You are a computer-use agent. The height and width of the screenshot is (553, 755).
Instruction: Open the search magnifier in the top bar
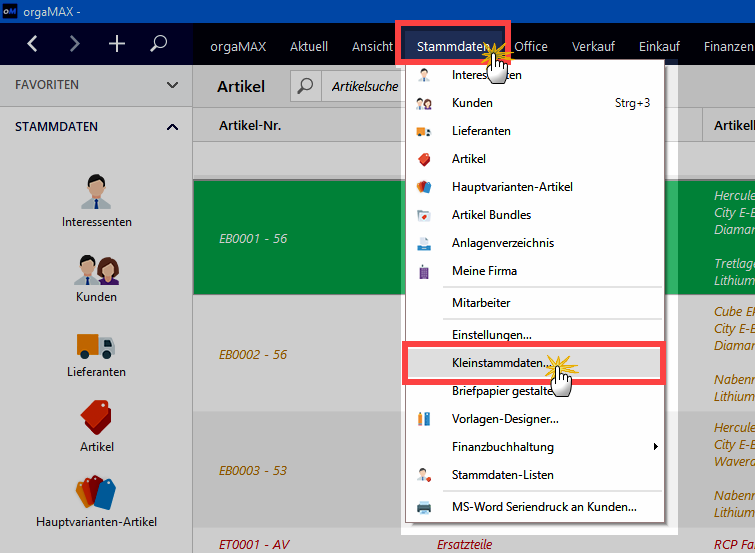click(x=158, y=43)
